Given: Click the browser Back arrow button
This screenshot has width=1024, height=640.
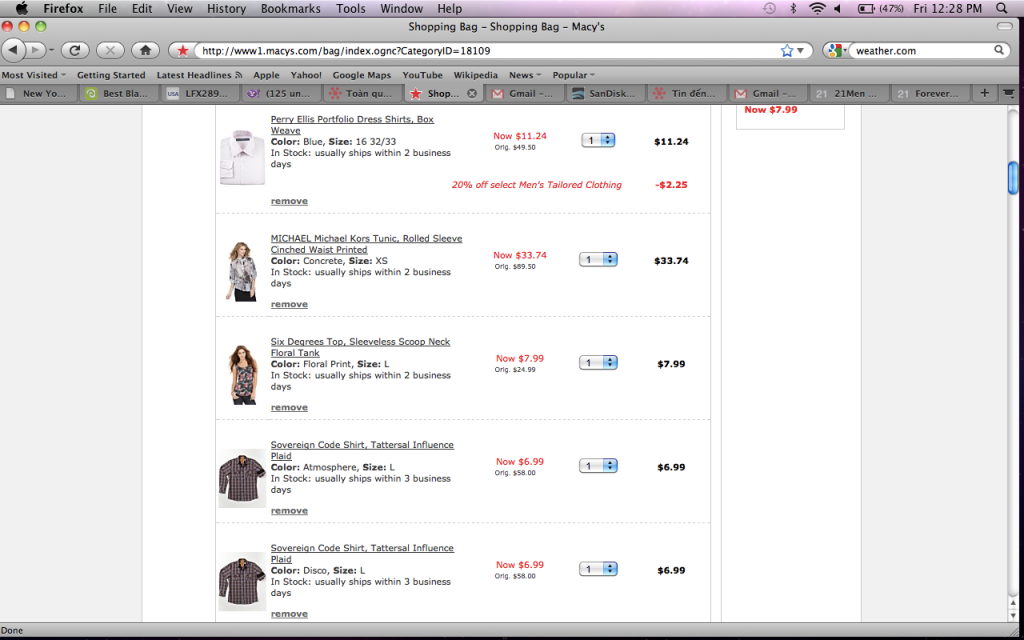Looking at the screenshot, I should pos(14,49).
